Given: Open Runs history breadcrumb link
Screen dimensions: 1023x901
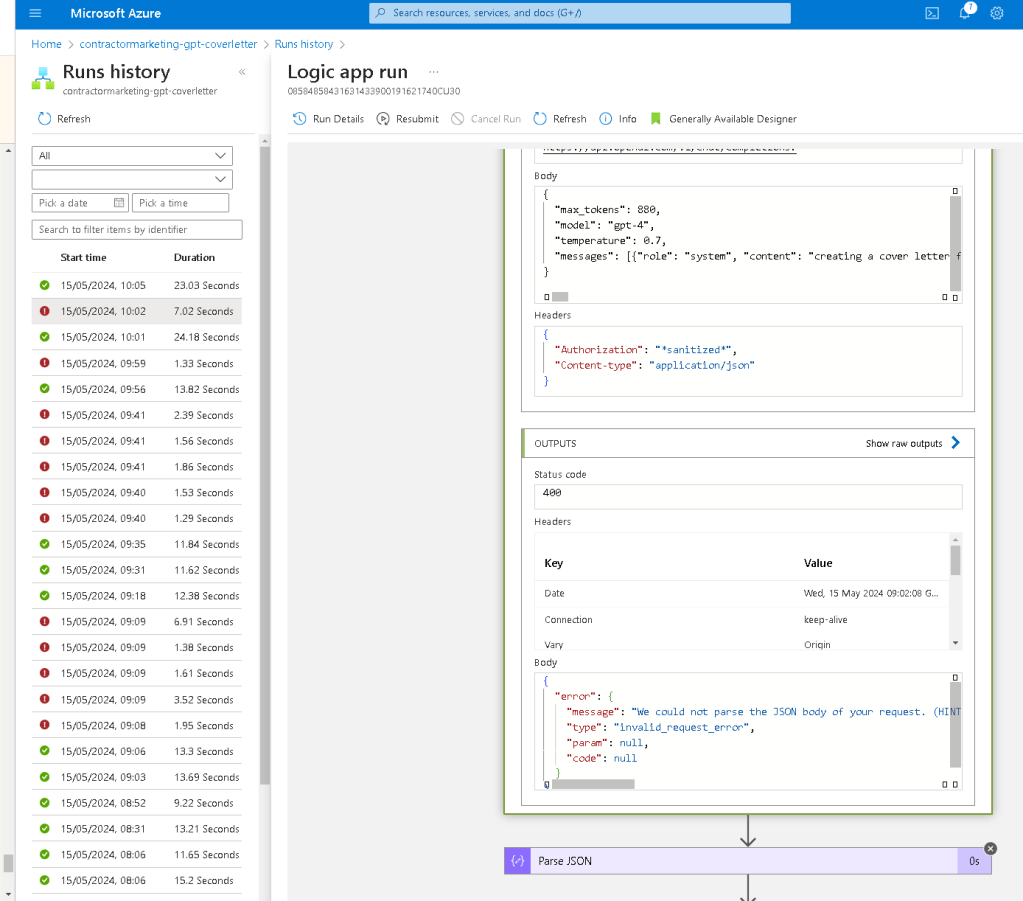Looking at the screenshot, I should tap(303, 44).
